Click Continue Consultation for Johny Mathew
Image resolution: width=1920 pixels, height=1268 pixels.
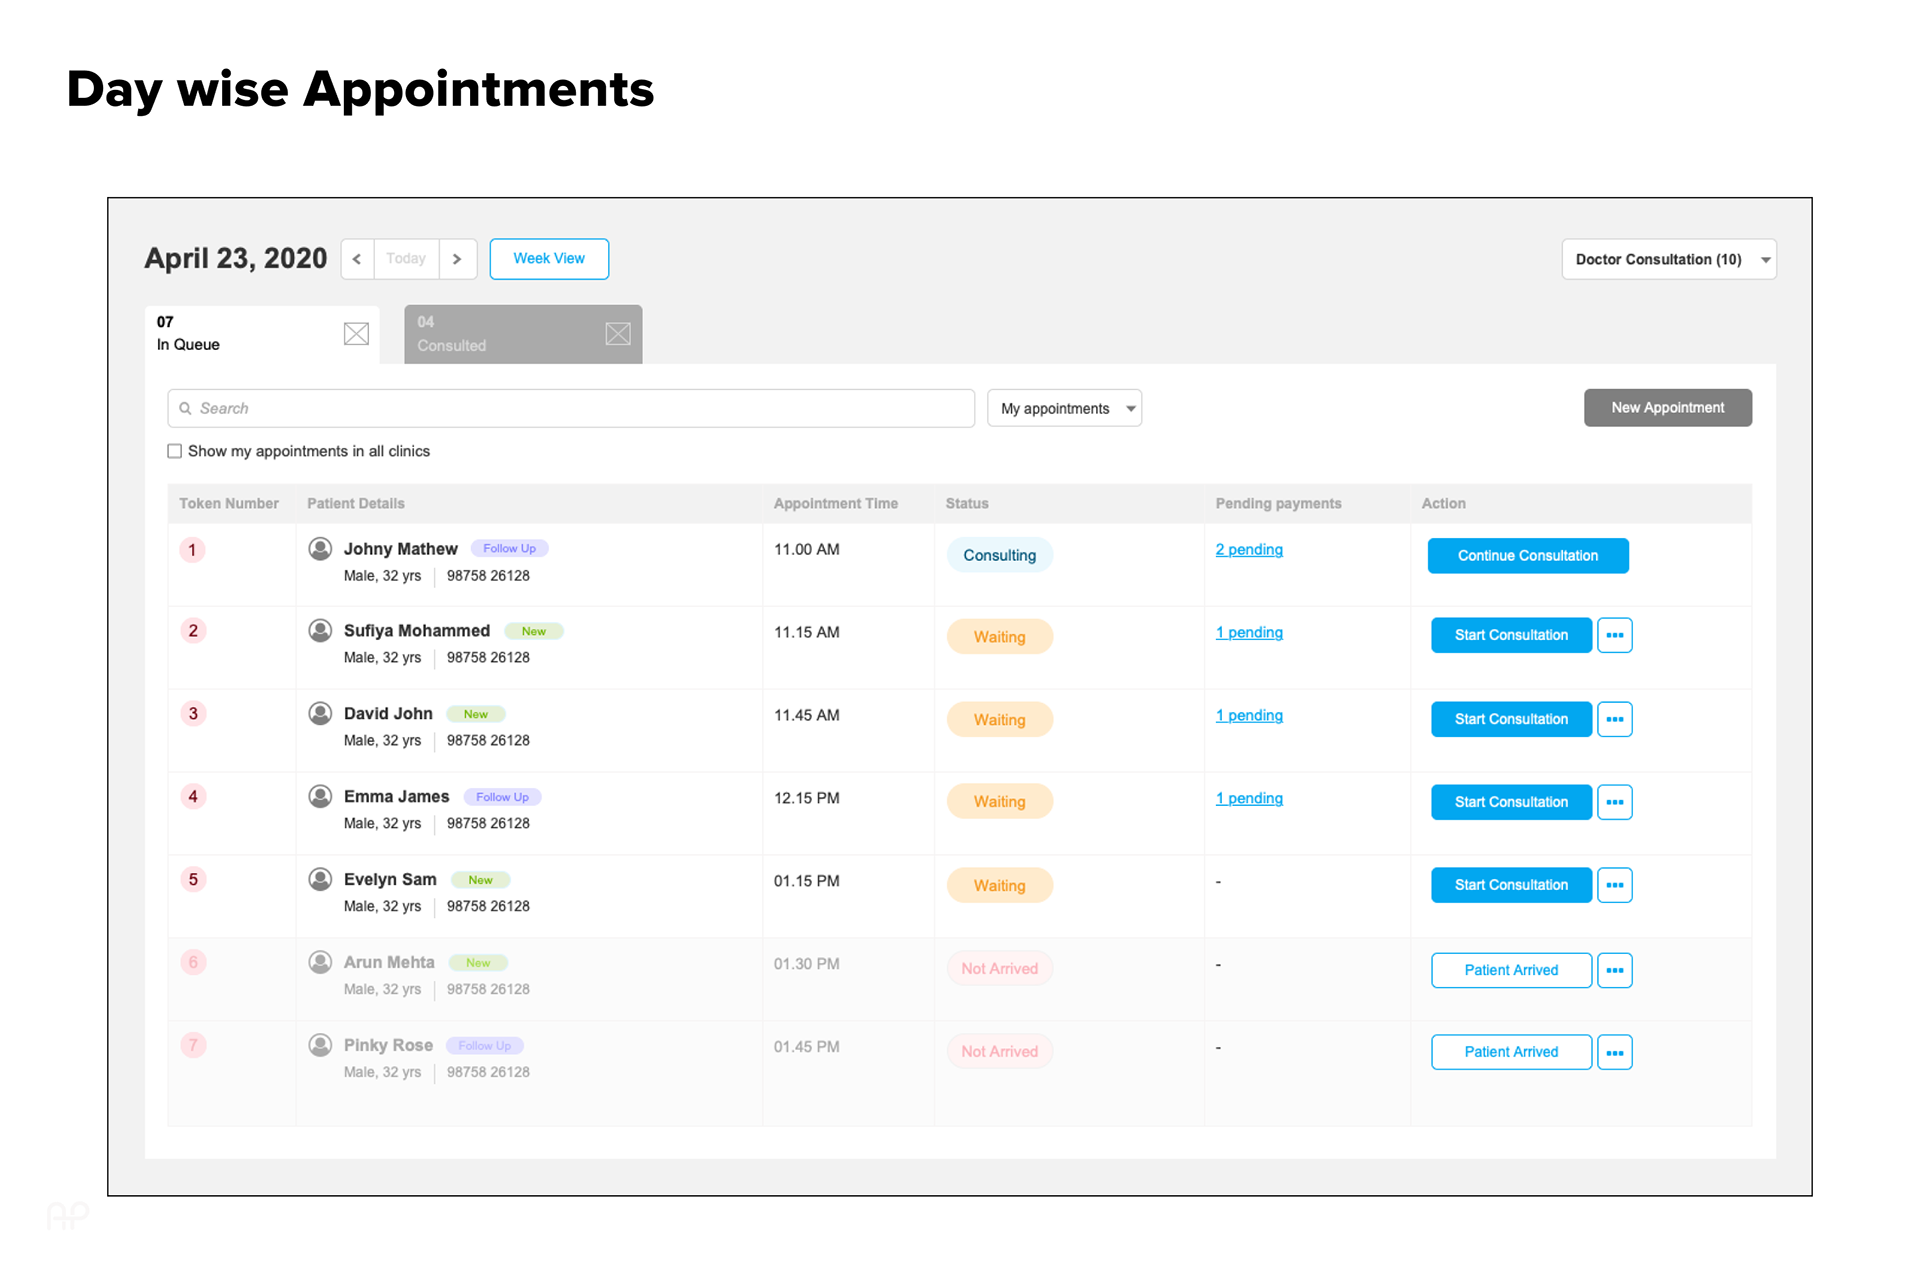tap(1527, 556)
